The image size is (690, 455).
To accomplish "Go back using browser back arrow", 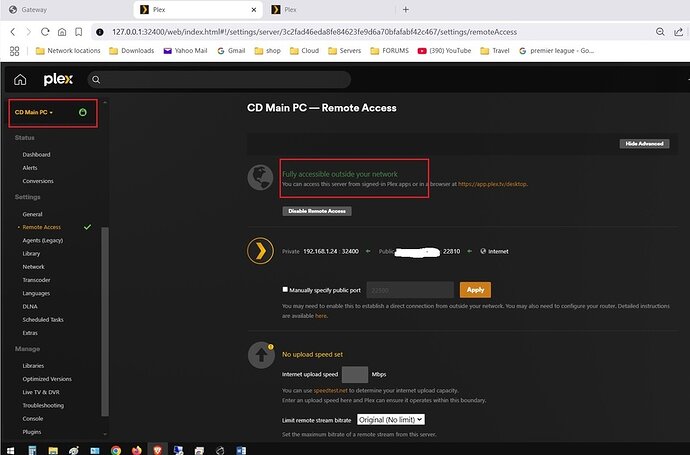I will [13, 32].
